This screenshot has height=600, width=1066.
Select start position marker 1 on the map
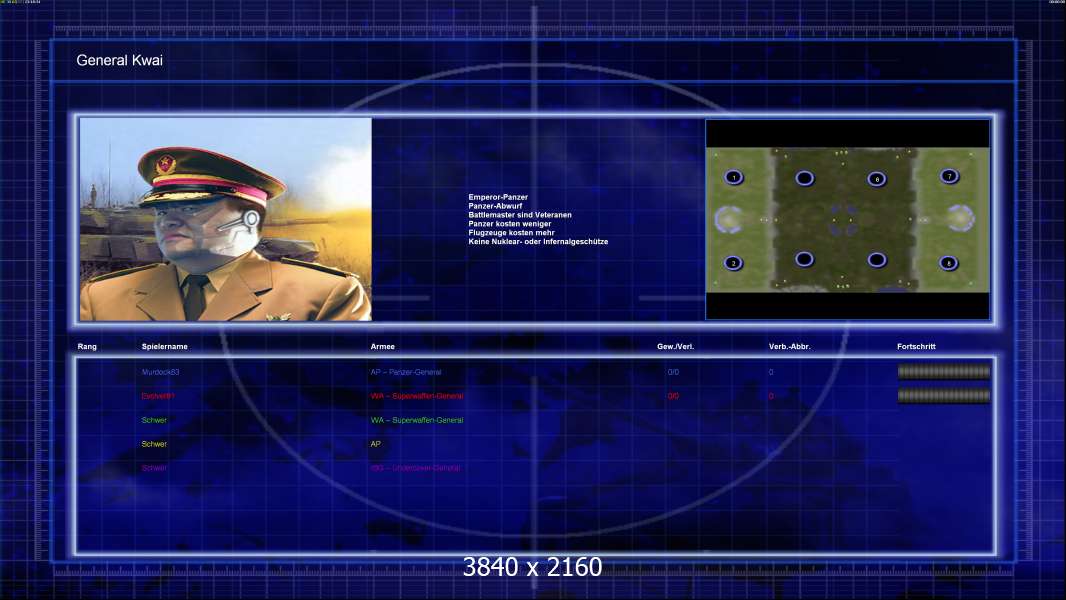click(x=734, y=177)
